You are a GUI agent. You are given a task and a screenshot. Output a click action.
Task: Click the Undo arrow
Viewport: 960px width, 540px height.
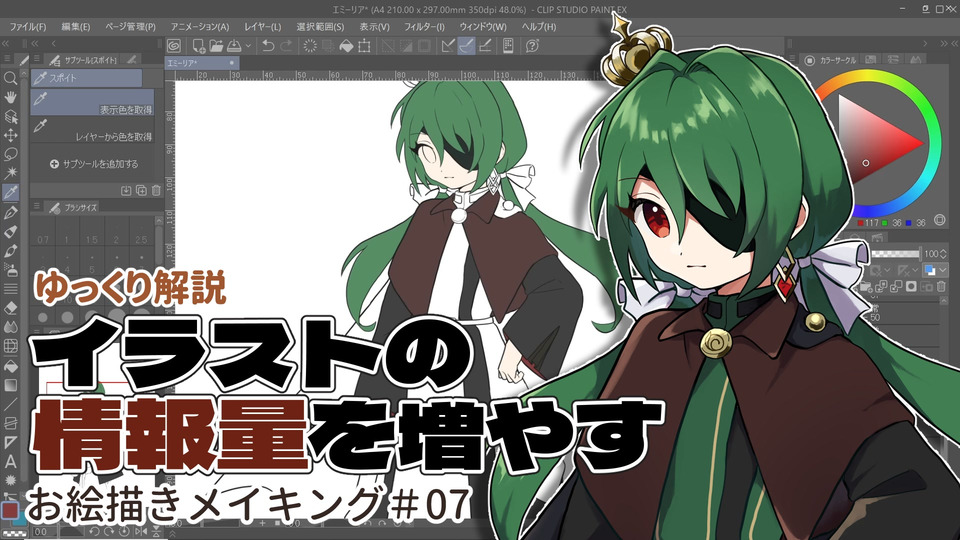268,46
